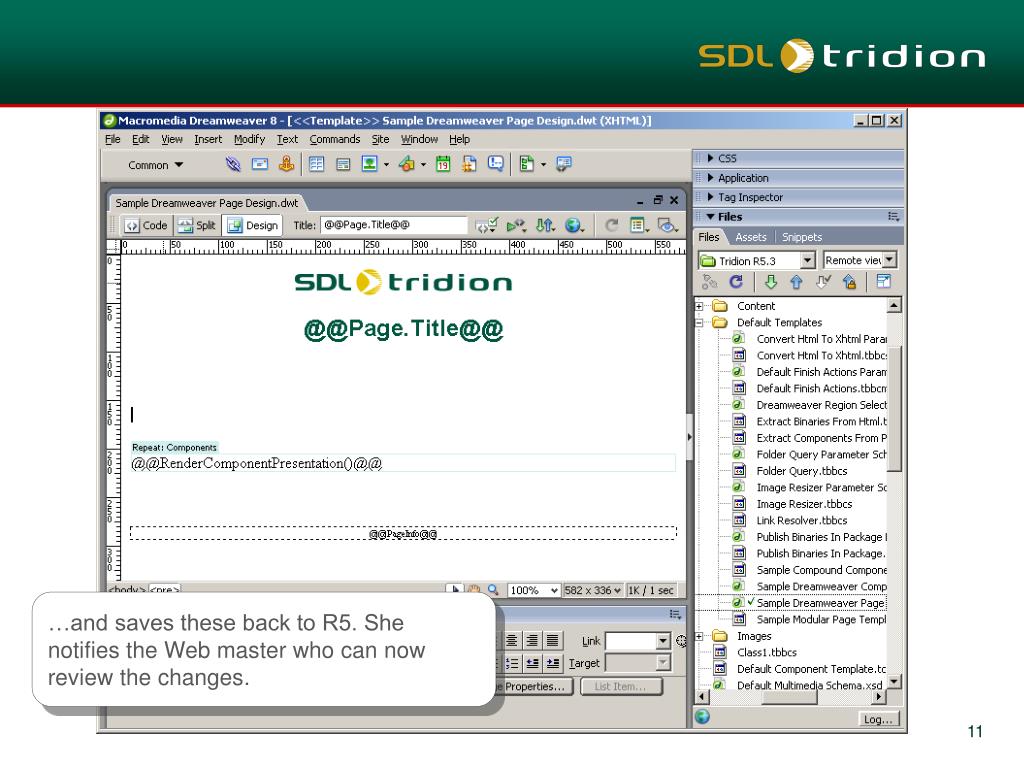
Task: Insert a comment from the Common bar
Action: point(496,164)
